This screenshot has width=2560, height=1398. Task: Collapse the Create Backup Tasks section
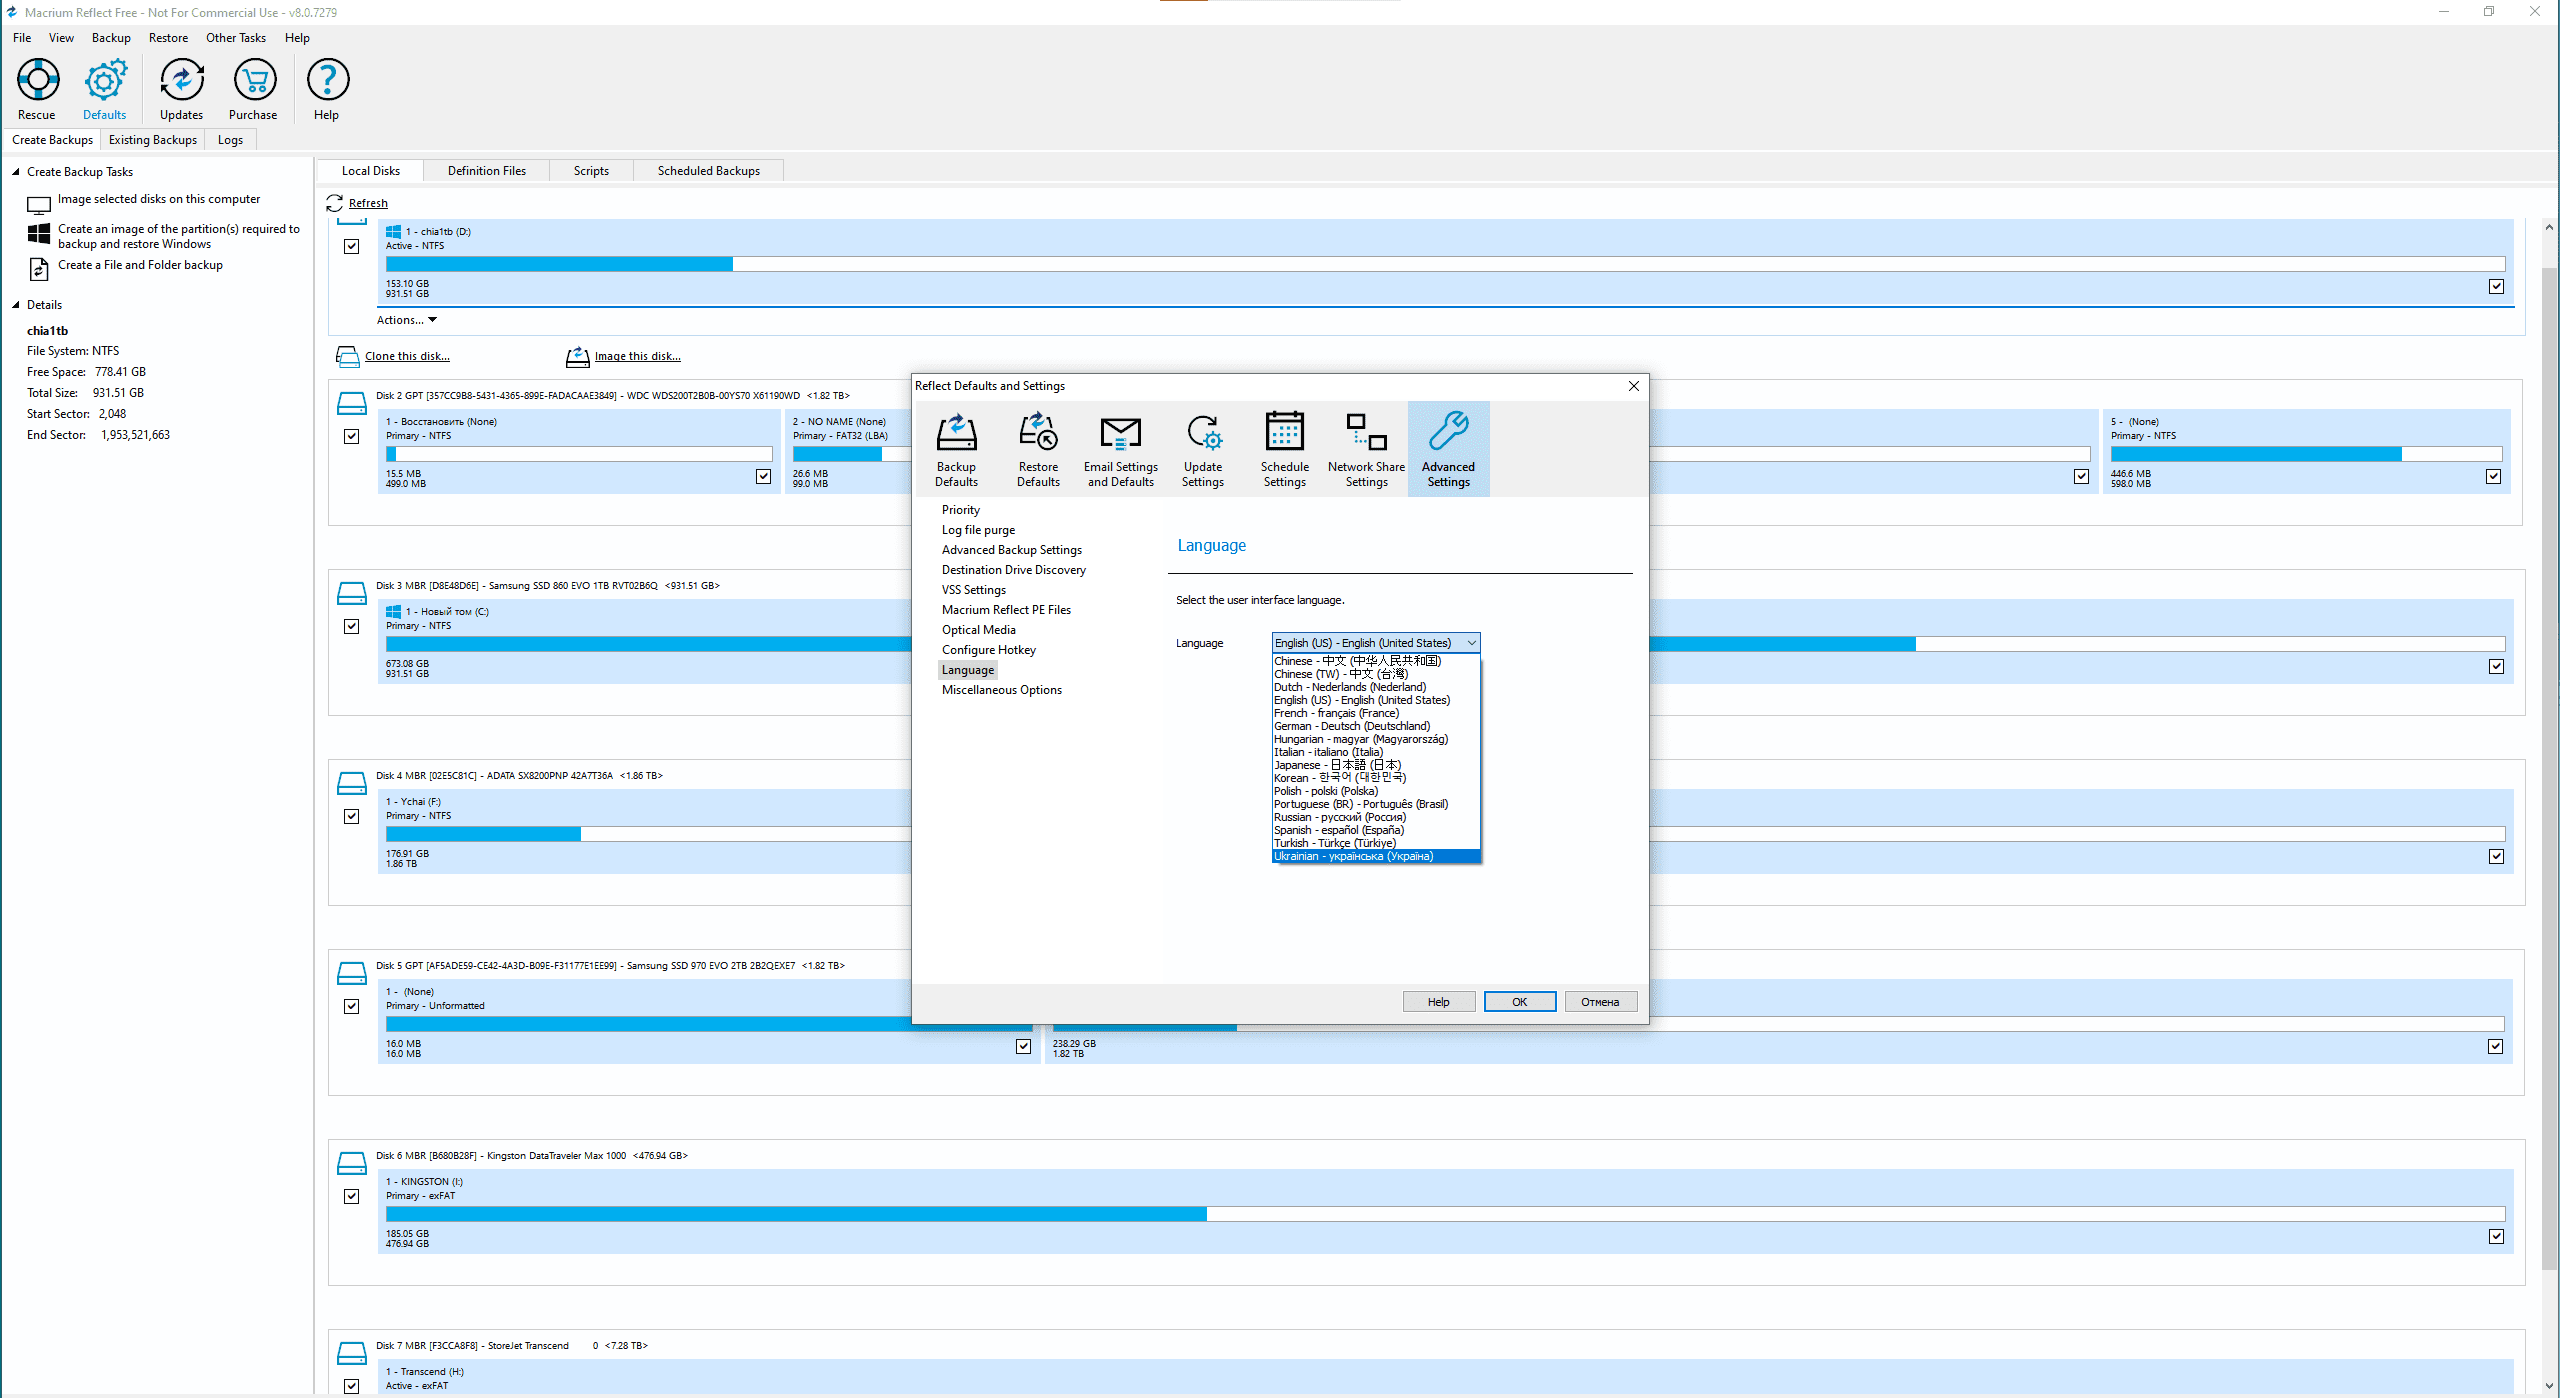16,172
